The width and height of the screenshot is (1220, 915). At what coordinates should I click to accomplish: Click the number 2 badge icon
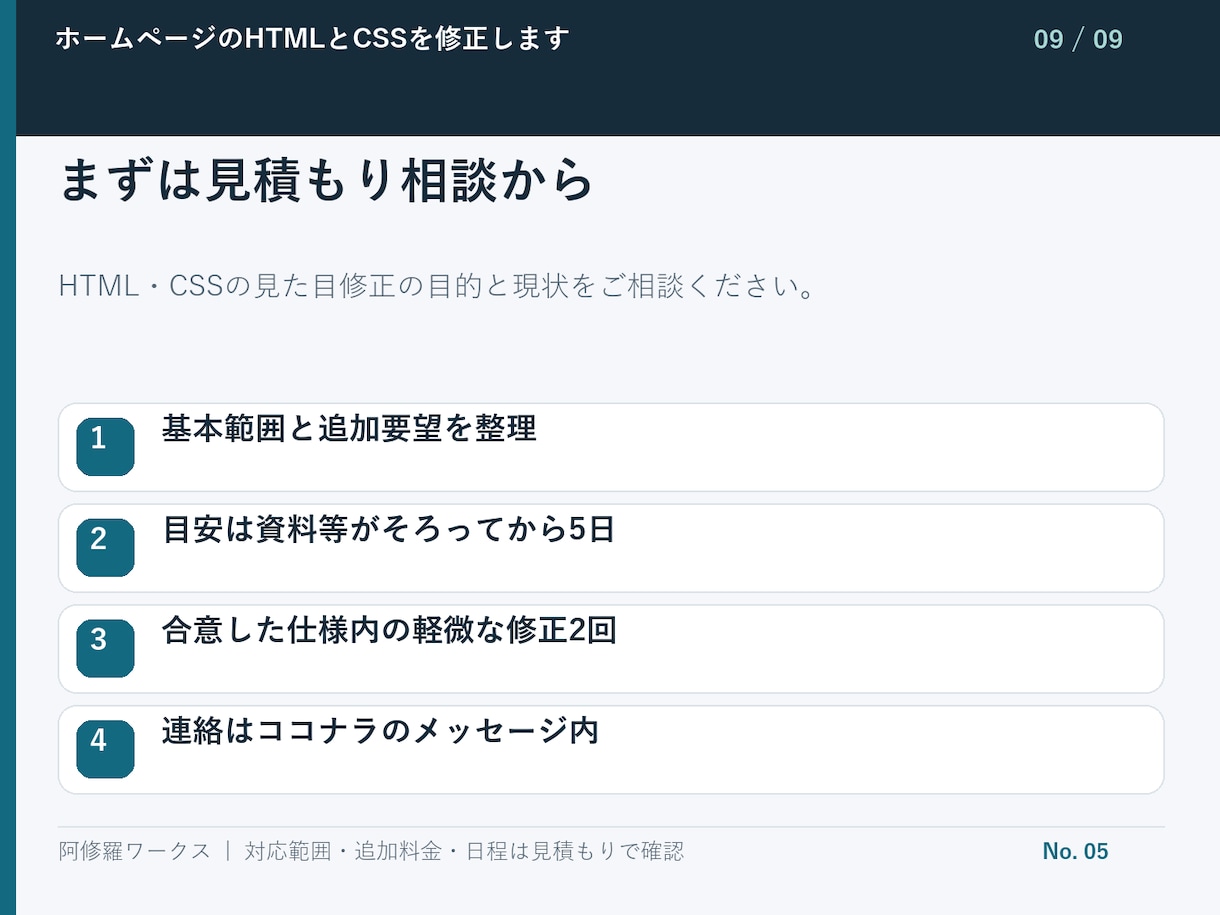click(x=105, y=548)
